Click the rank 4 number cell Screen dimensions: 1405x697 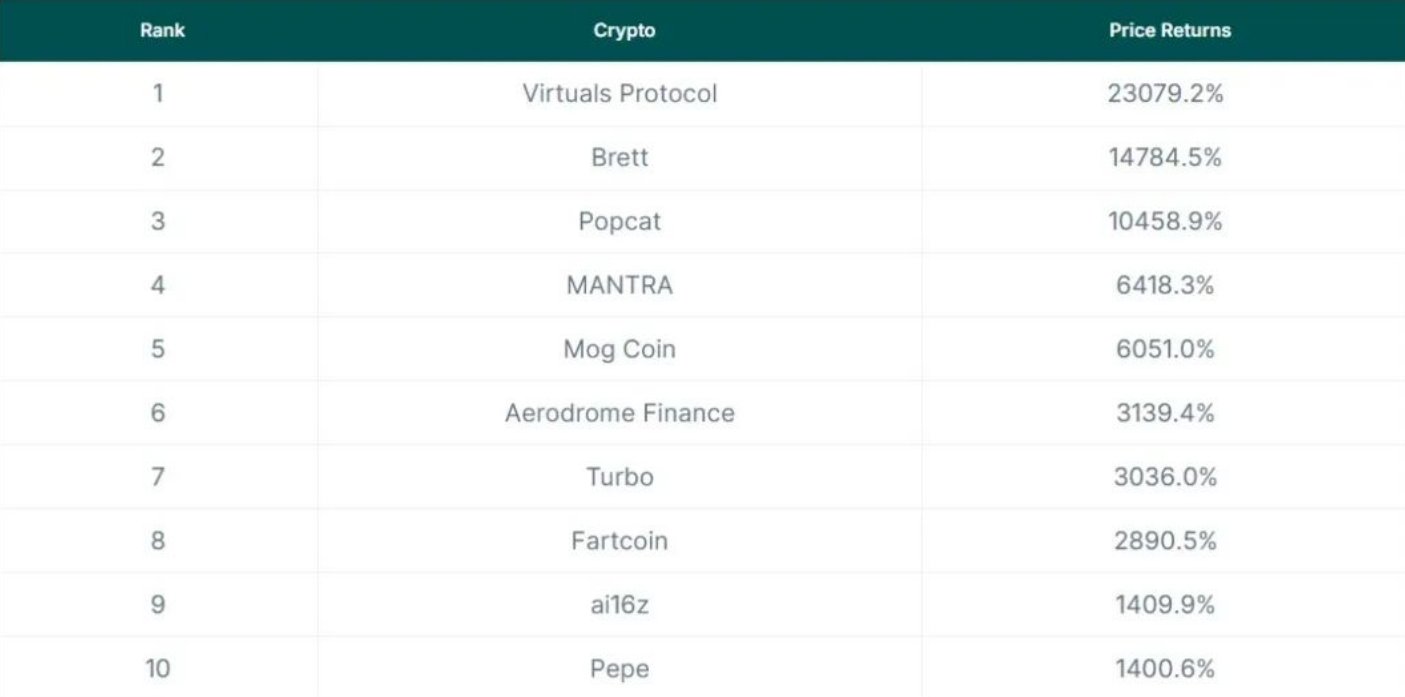158,286
